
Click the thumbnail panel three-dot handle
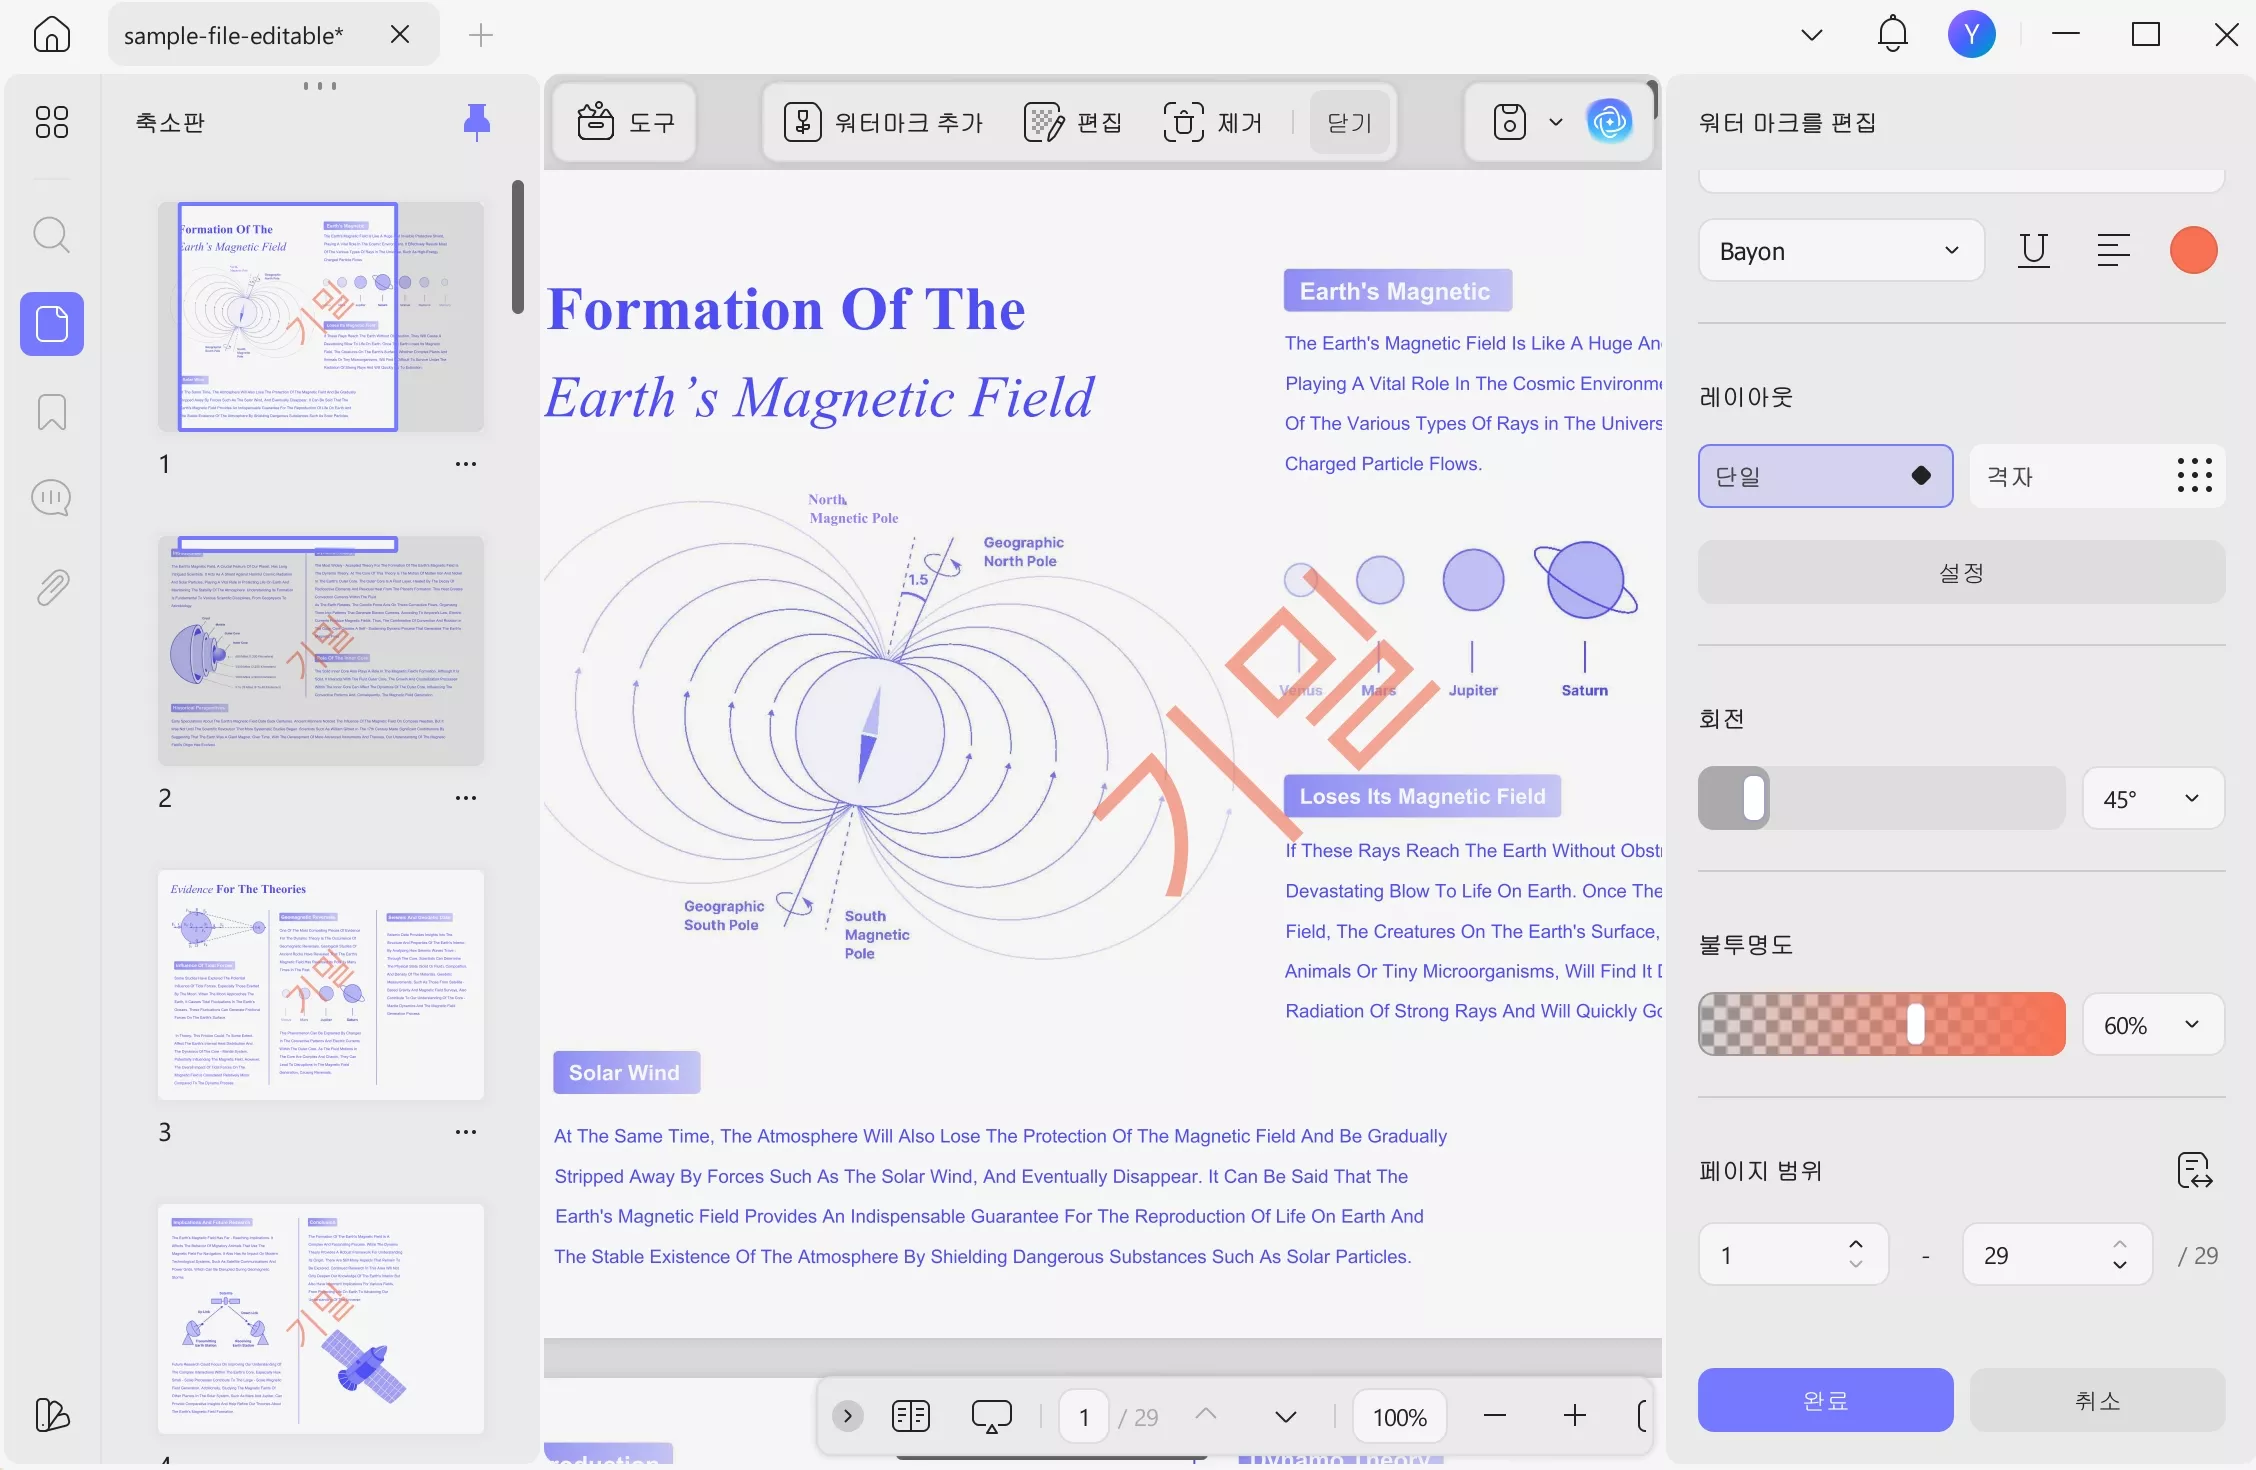[320, 86]
